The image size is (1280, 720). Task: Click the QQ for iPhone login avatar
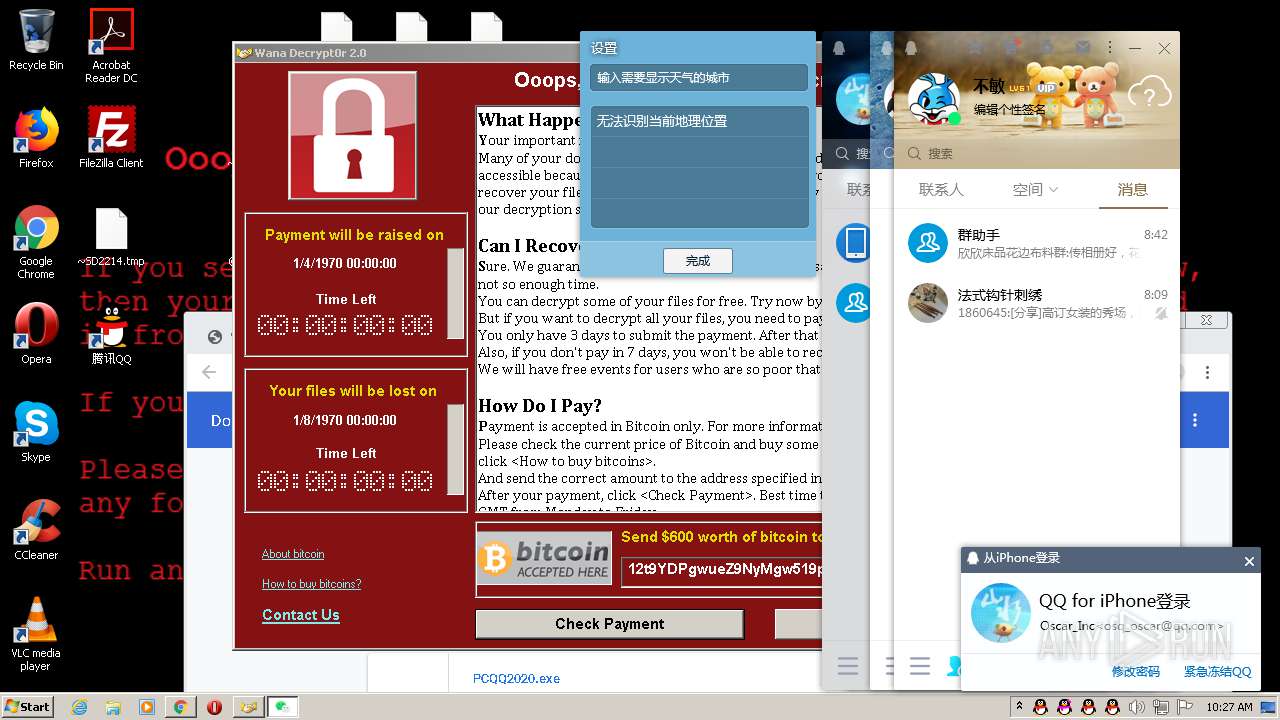point(1000,612)
